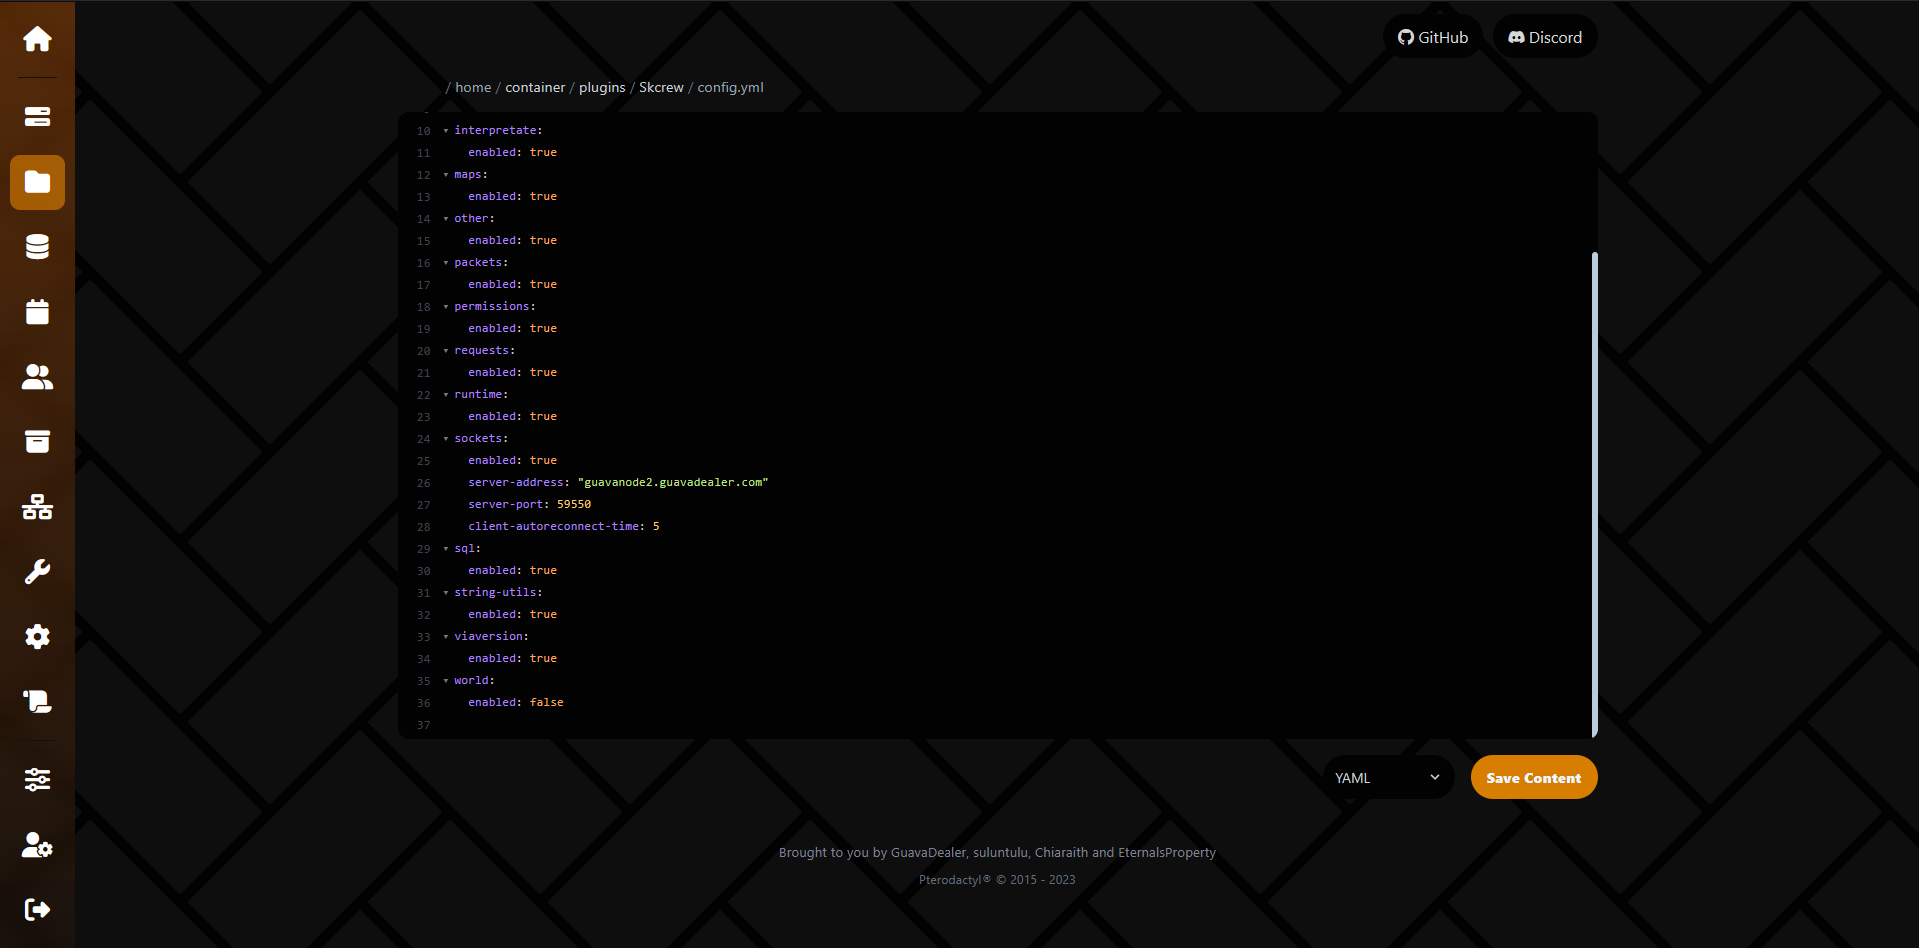1919x948 pixels.
Task: Open the settings gear icon
Action: [x=37, y=637]
